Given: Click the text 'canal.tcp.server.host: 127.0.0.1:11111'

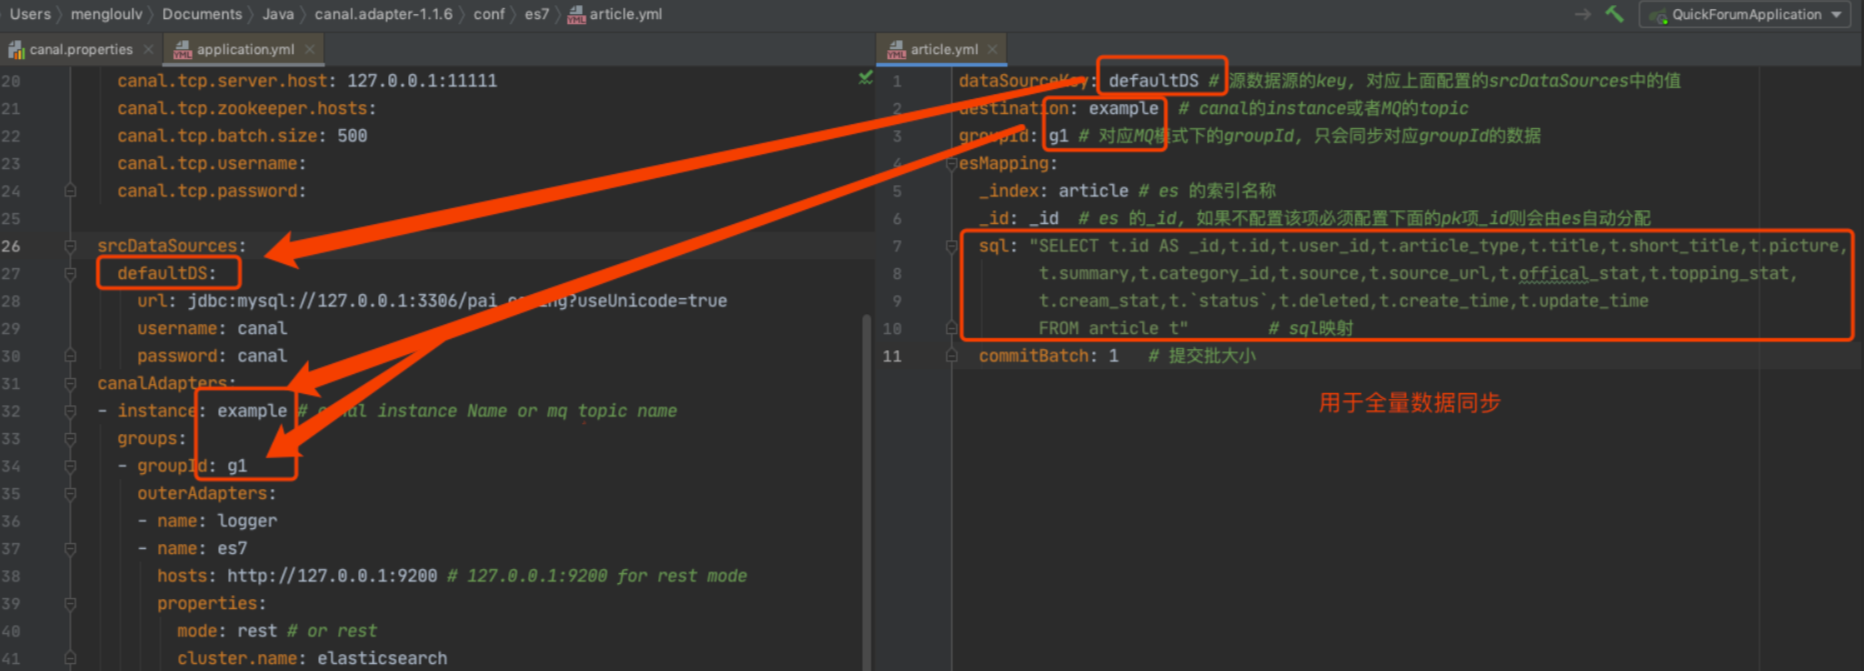Looking at the screenshot, I should coord(307,81).
